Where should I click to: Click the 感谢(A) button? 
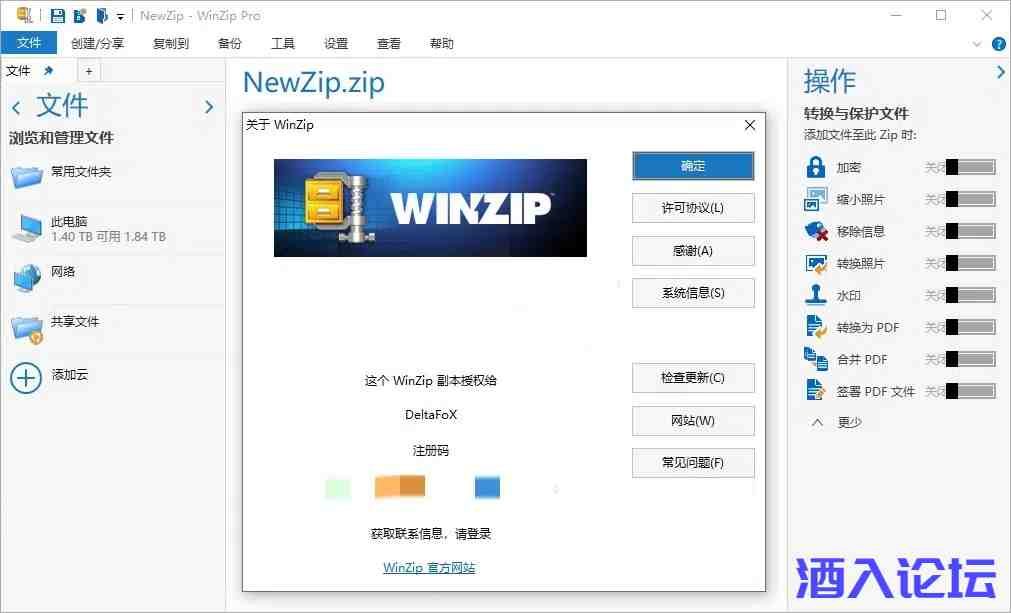tap(693, 251)
